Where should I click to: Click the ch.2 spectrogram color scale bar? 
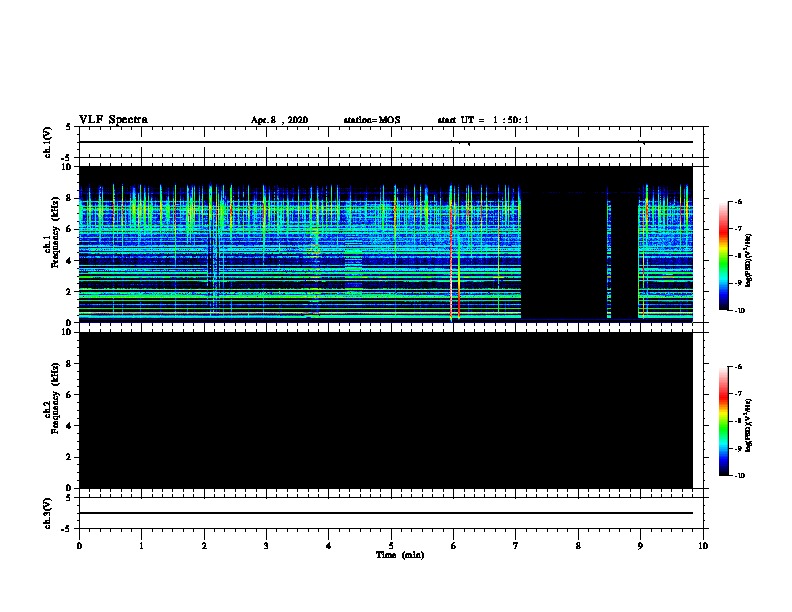723,421
